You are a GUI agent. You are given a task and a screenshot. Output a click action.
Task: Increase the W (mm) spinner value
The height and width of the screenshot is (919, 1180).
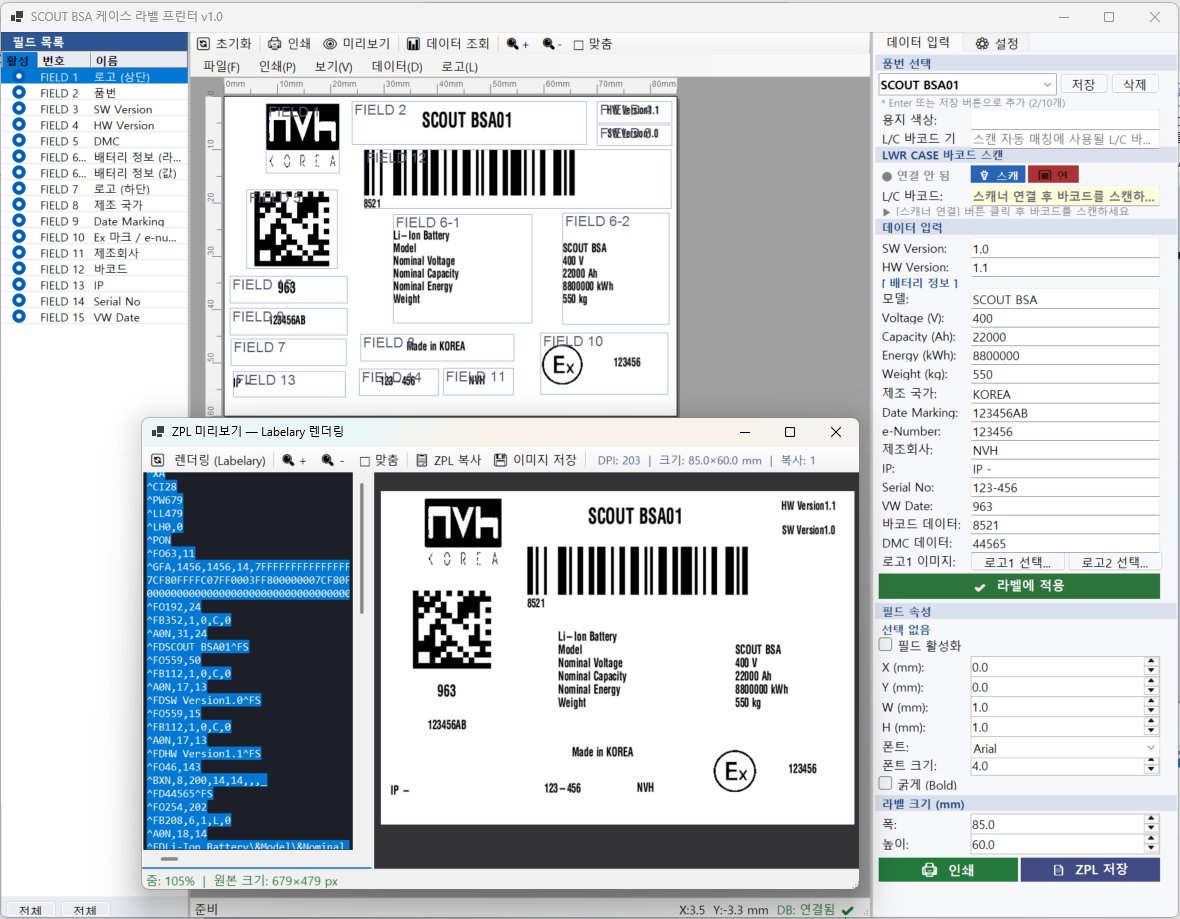tap(1151, 702)
